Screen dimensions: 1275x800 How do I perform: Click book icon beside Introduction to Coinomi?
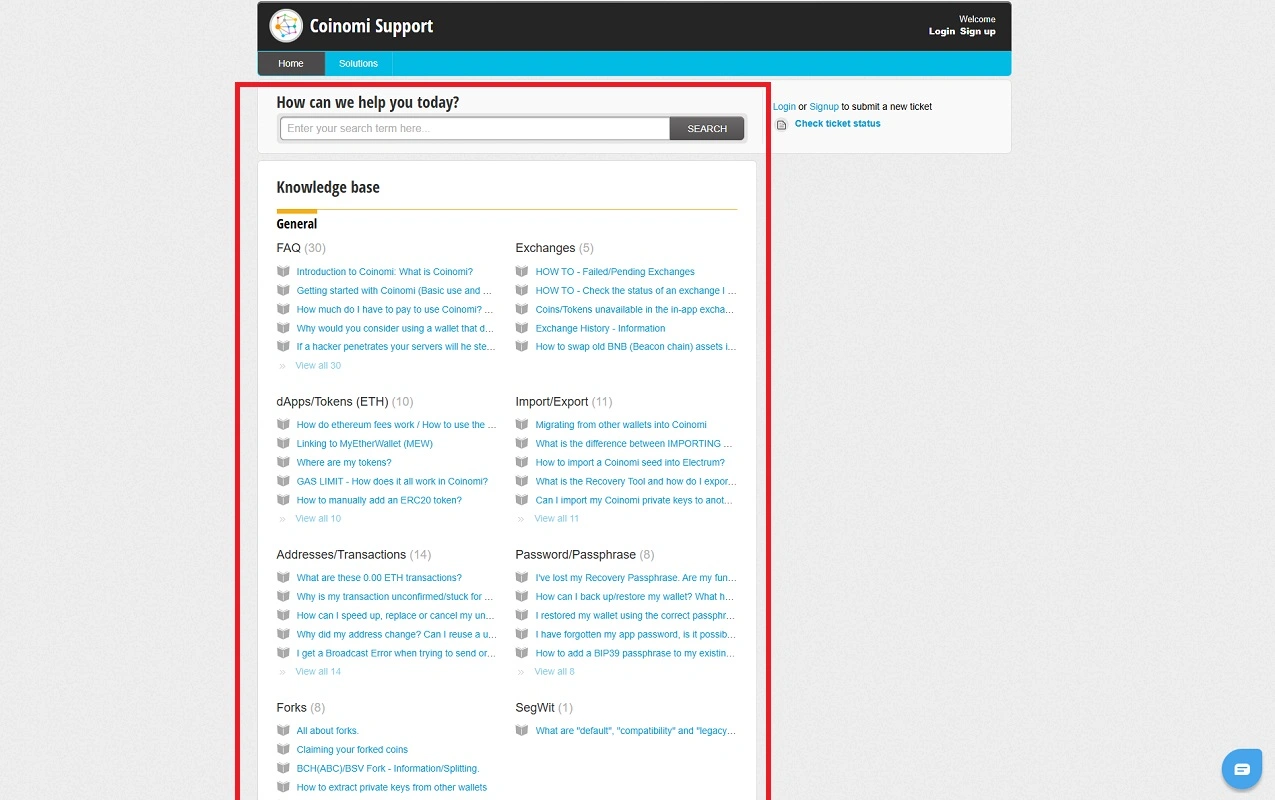(x=283, y=272)
